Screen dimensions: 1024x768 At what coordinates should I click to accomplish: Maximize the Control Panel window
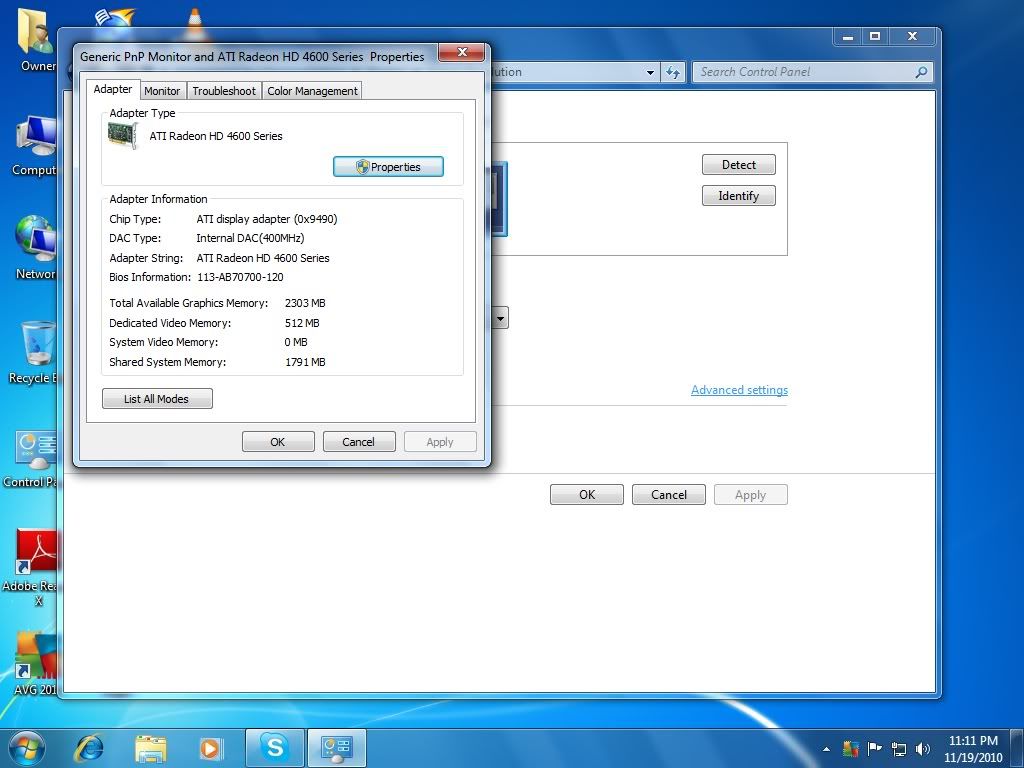pos(875,37)
